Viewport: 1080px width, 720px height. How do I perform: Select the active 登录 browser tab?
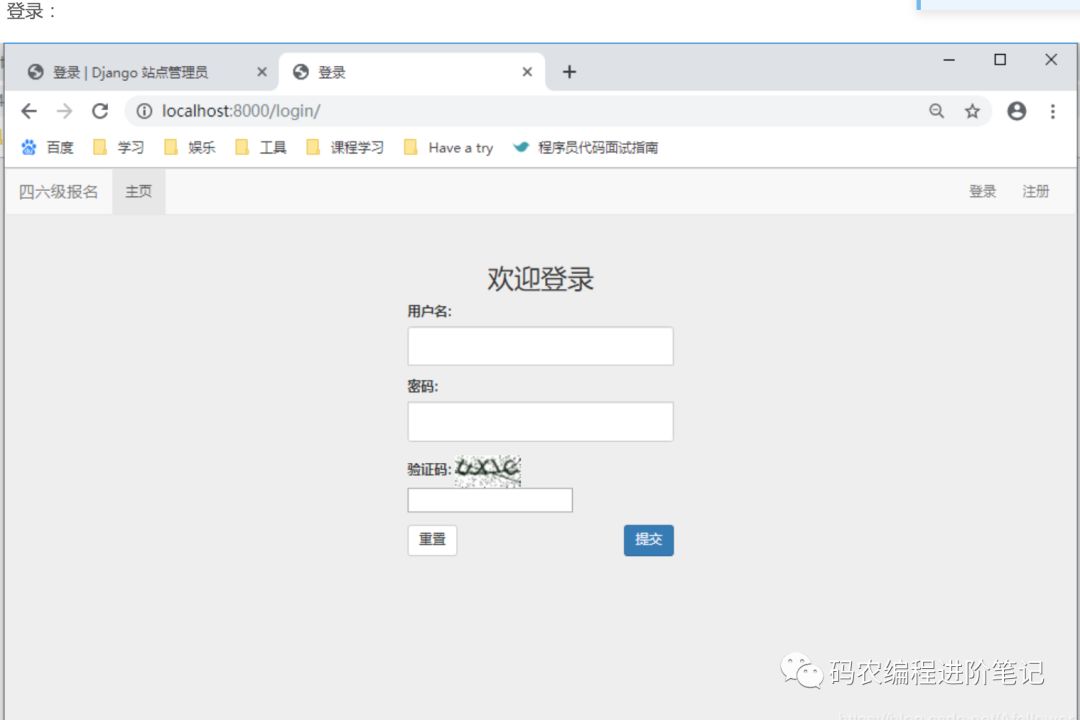(x=412, y=72)
